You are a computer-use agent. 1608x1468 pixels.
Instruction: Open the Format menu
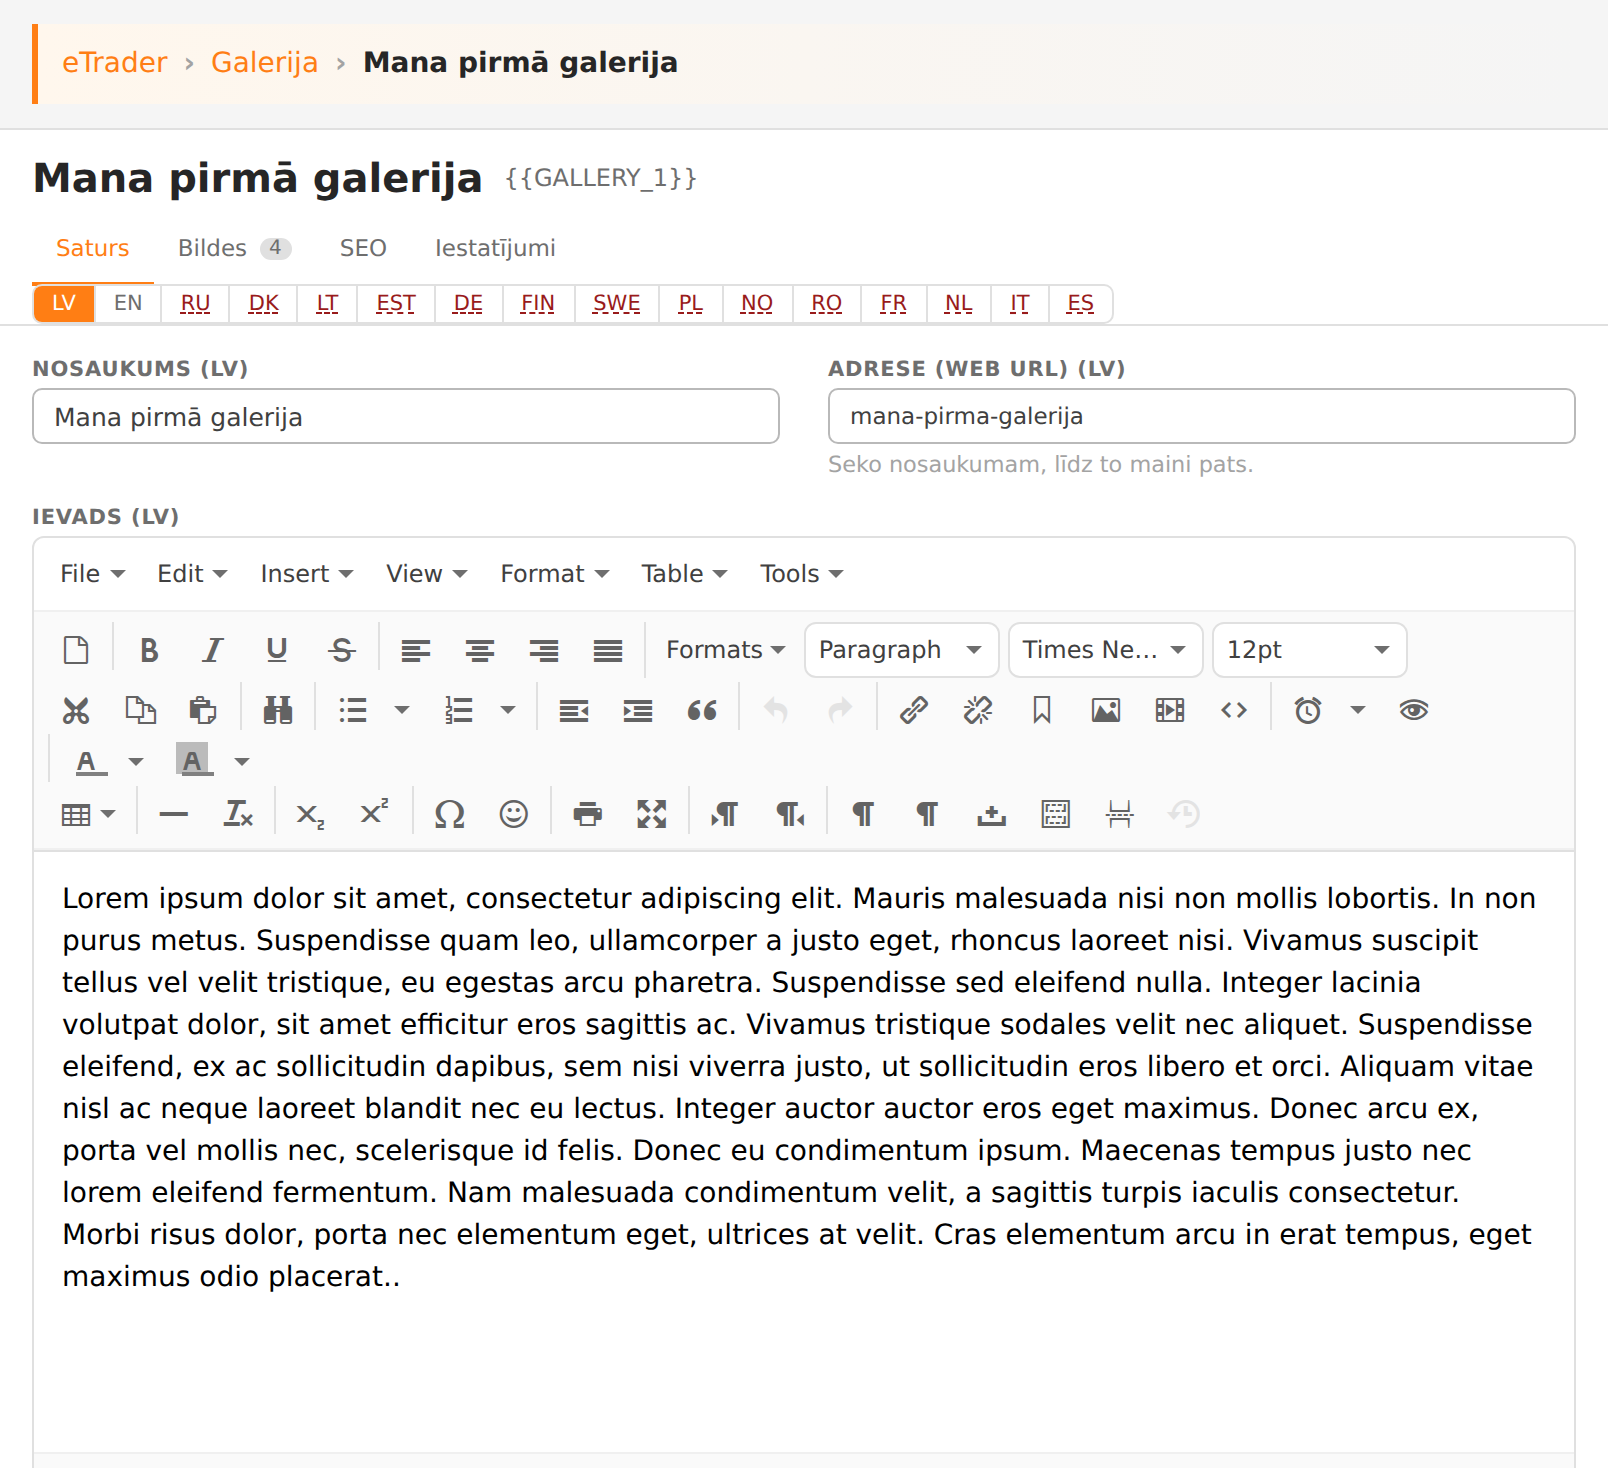click(555, 574)
